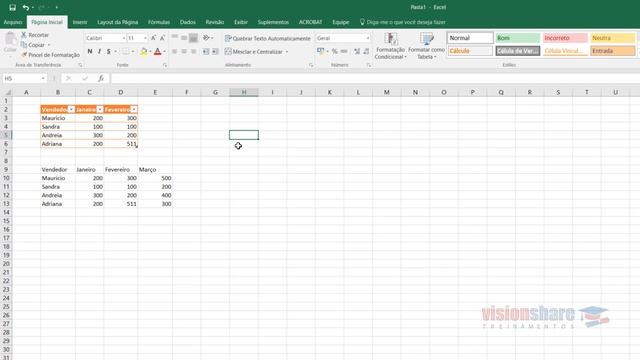Open the Janeiro column filter dropdown

100,109
